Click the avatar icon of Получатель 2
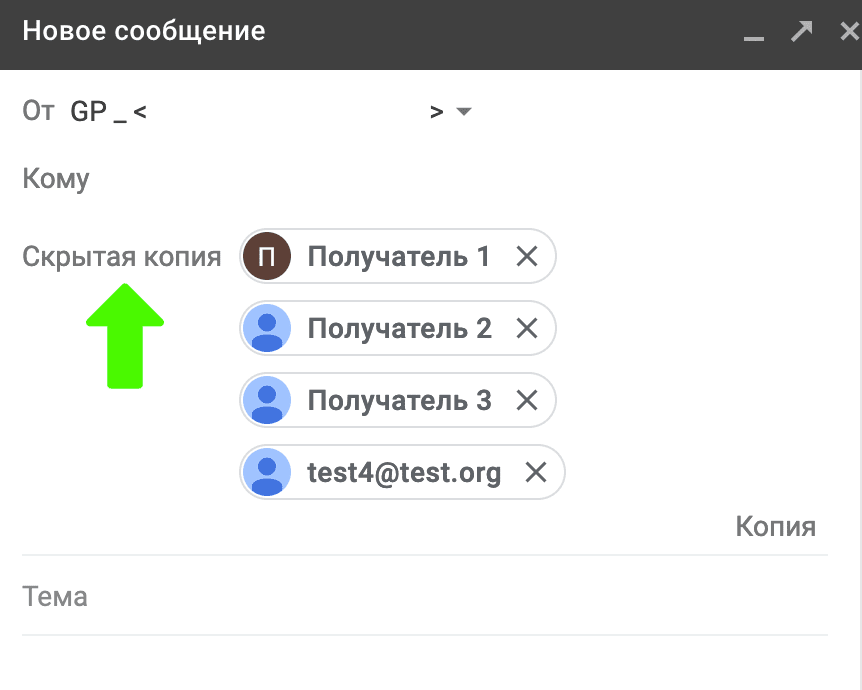 coord(266,328)
